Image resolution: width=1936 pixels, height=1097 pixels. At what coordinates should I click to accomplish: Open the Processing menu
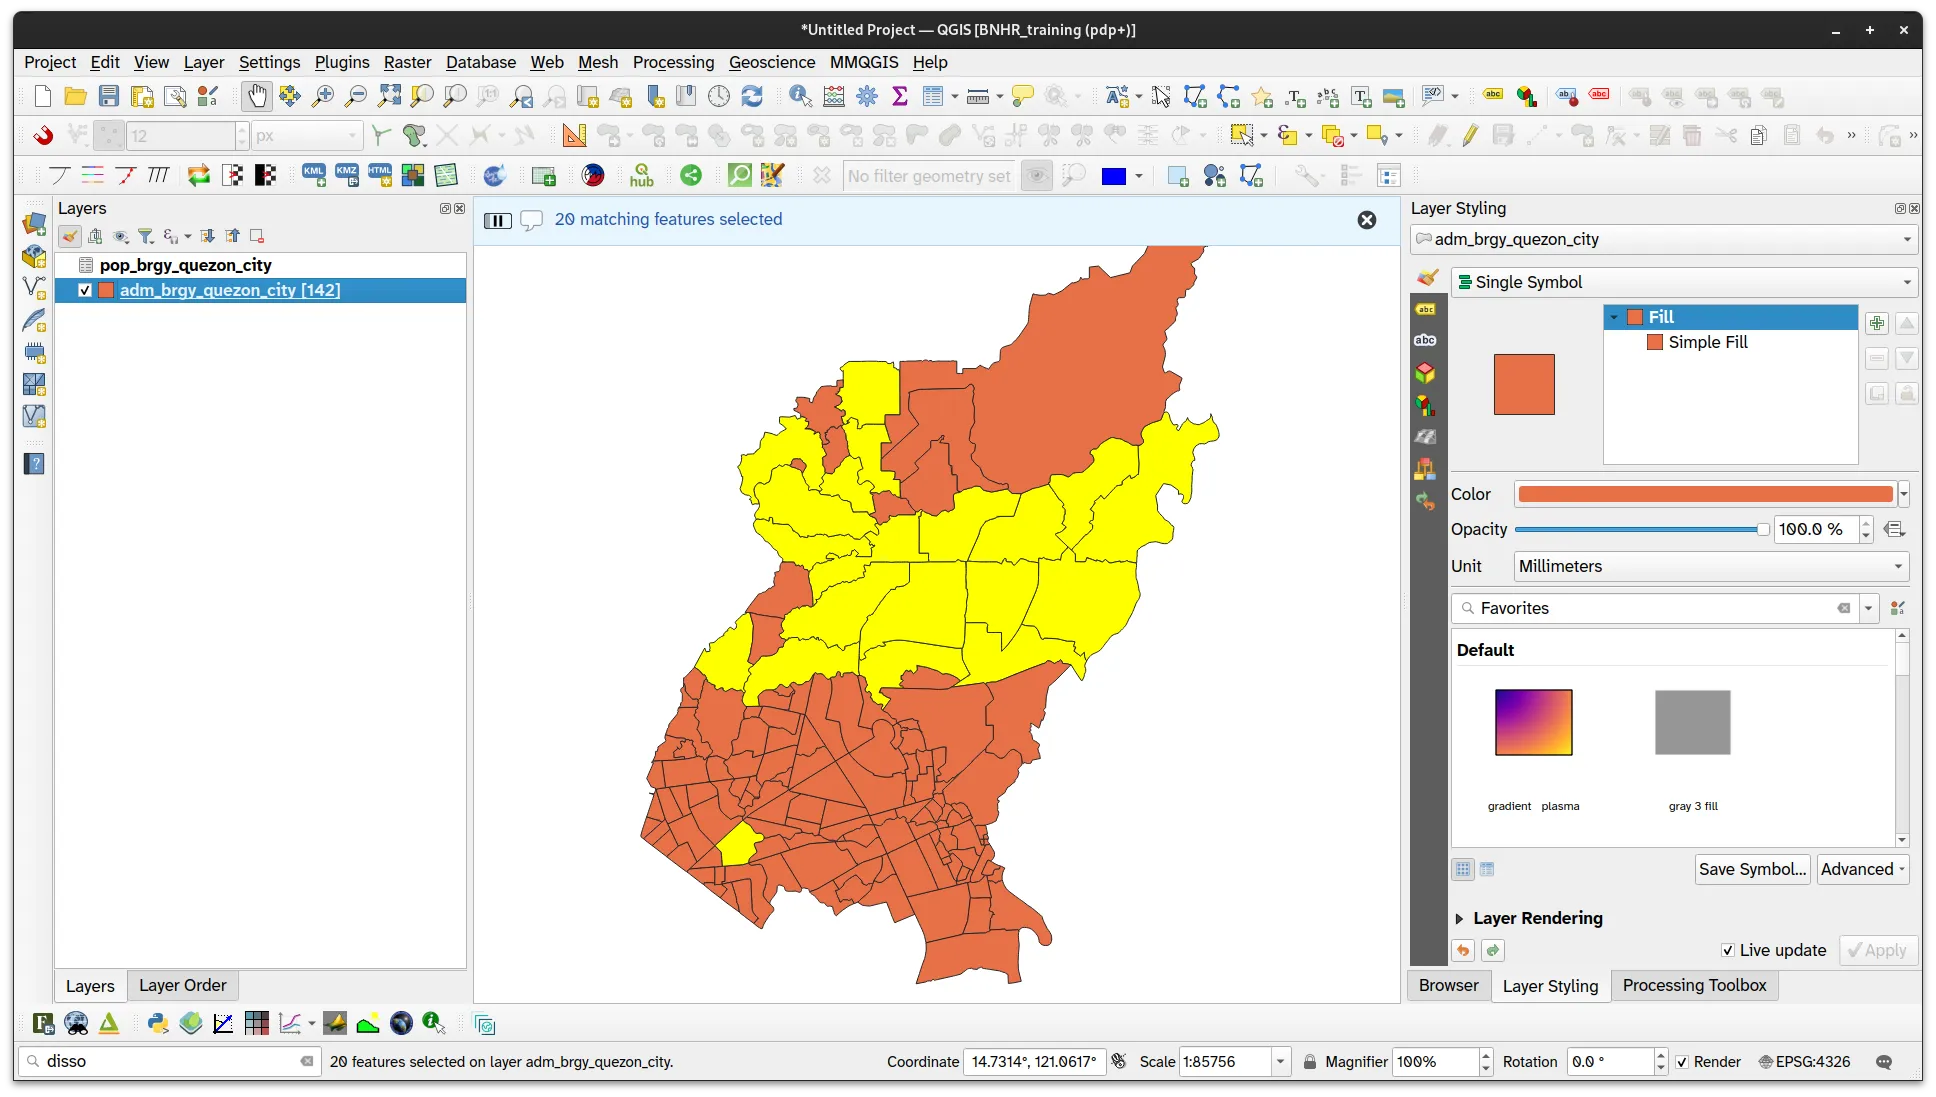pos(673,62)
